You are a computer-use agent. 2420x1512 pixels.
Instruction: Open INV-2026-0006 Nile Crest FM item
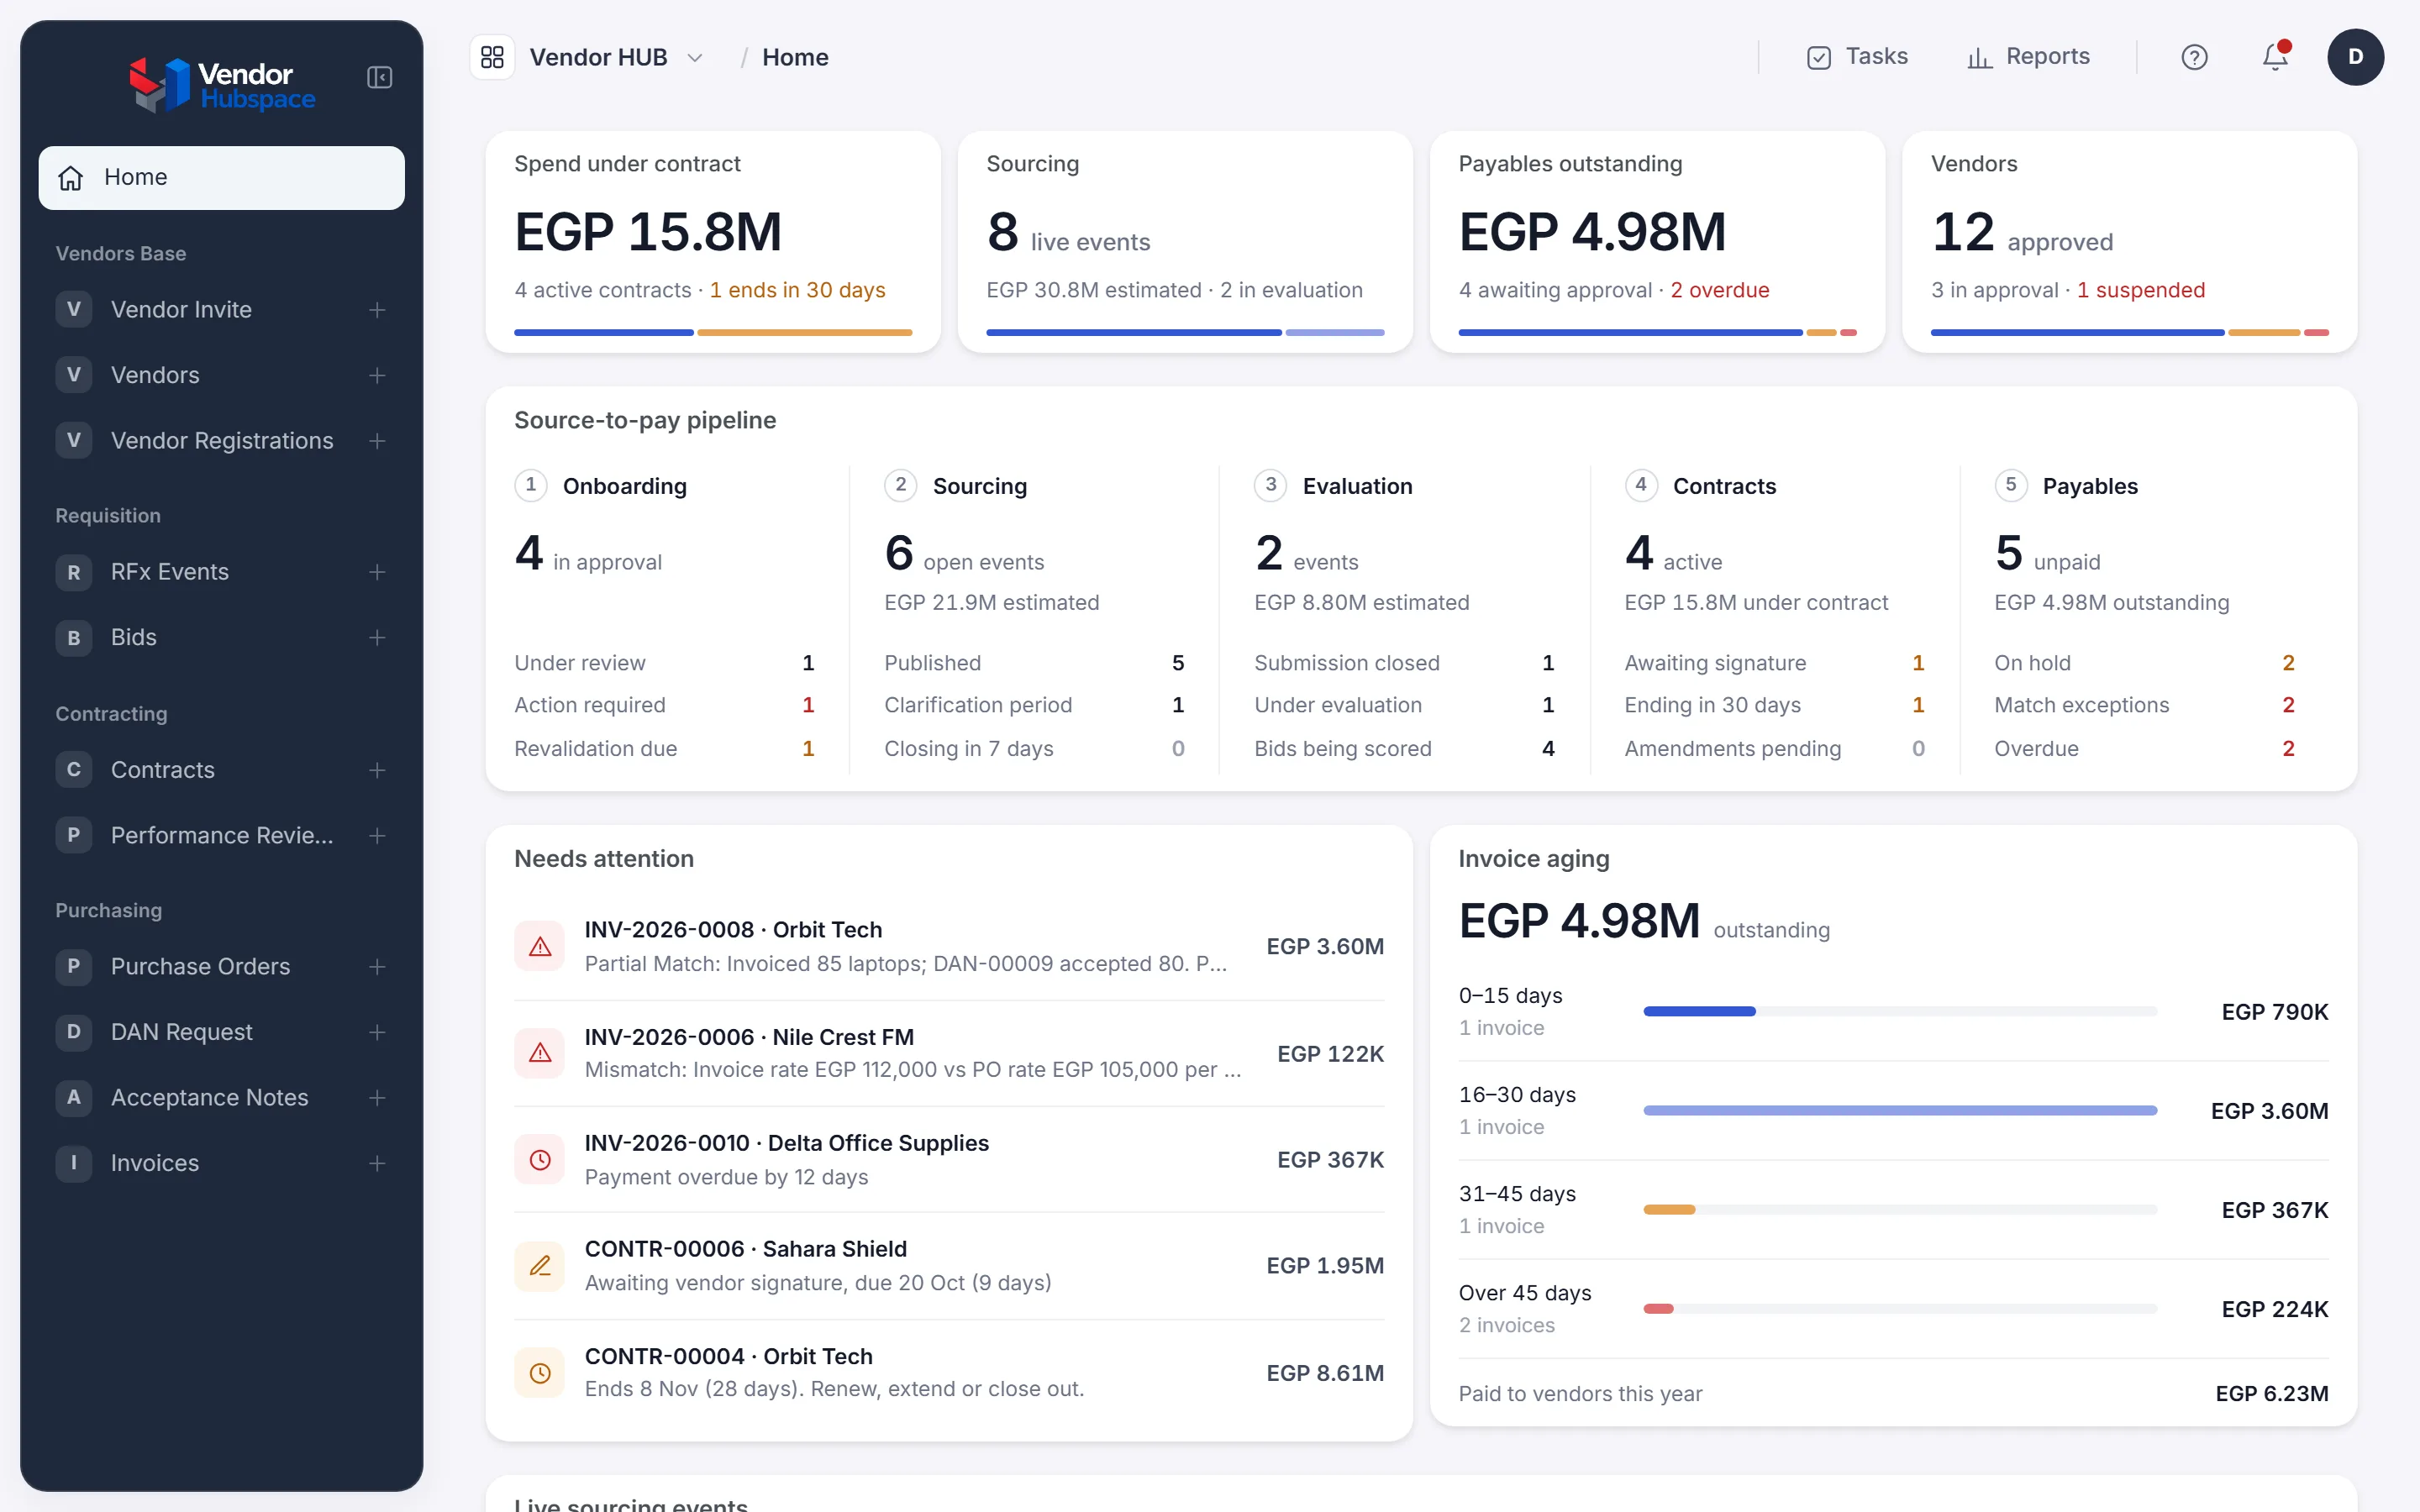click(x=949, y=1054)
